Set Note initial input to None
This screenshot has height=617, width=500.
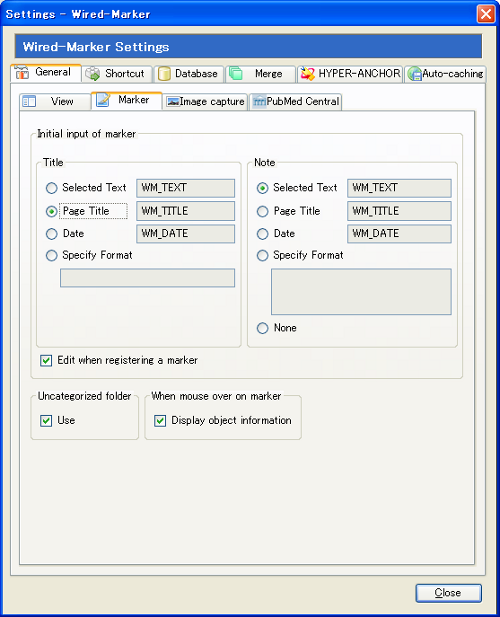(x=262, y=328)
